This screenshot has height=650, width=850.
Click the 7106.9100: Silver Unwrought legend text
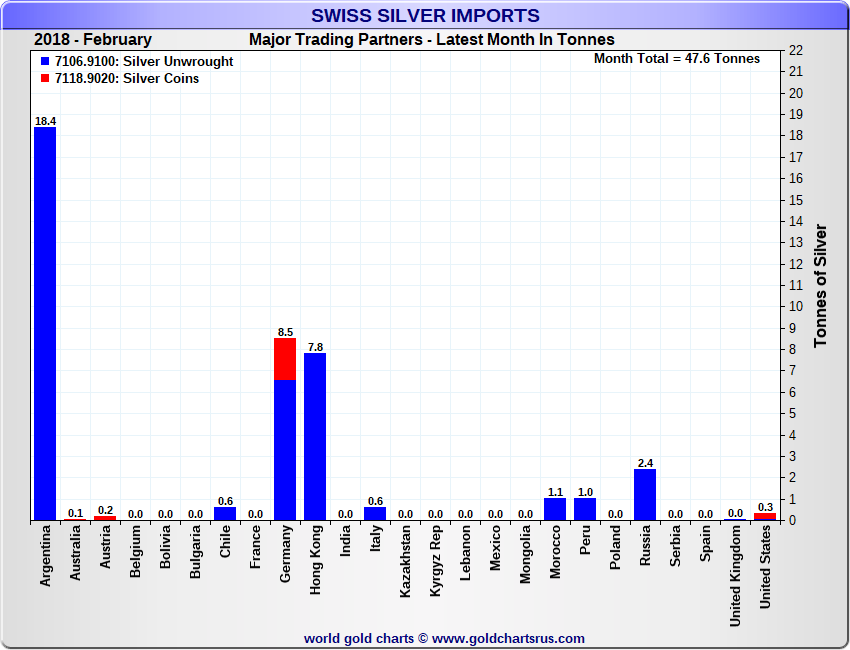point(144,62)
